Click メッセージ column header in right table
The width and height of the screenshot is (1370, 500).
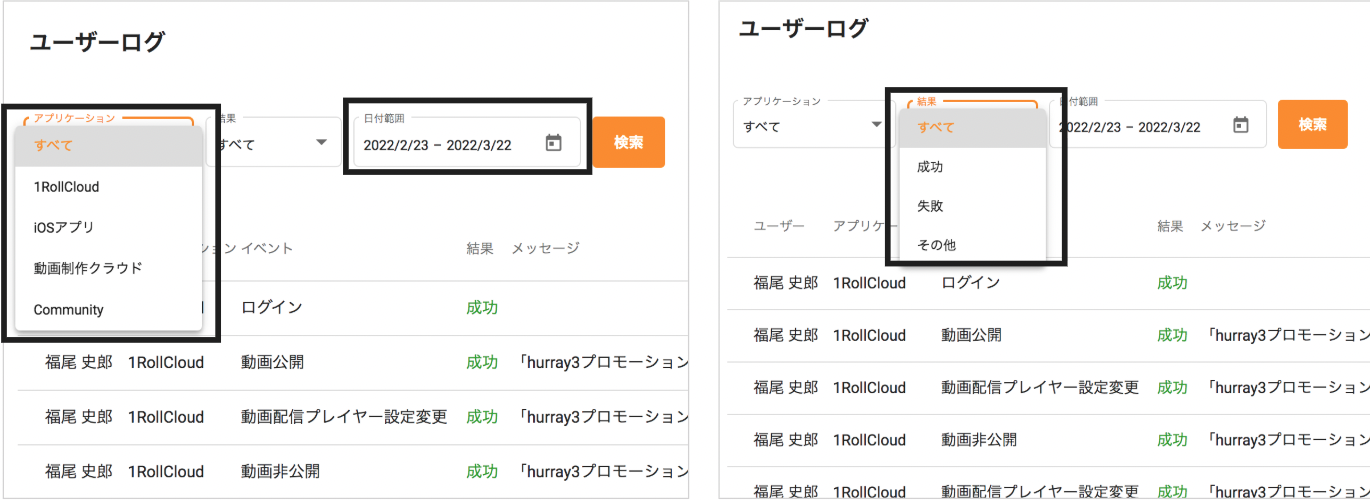(x=1233, y=226)
